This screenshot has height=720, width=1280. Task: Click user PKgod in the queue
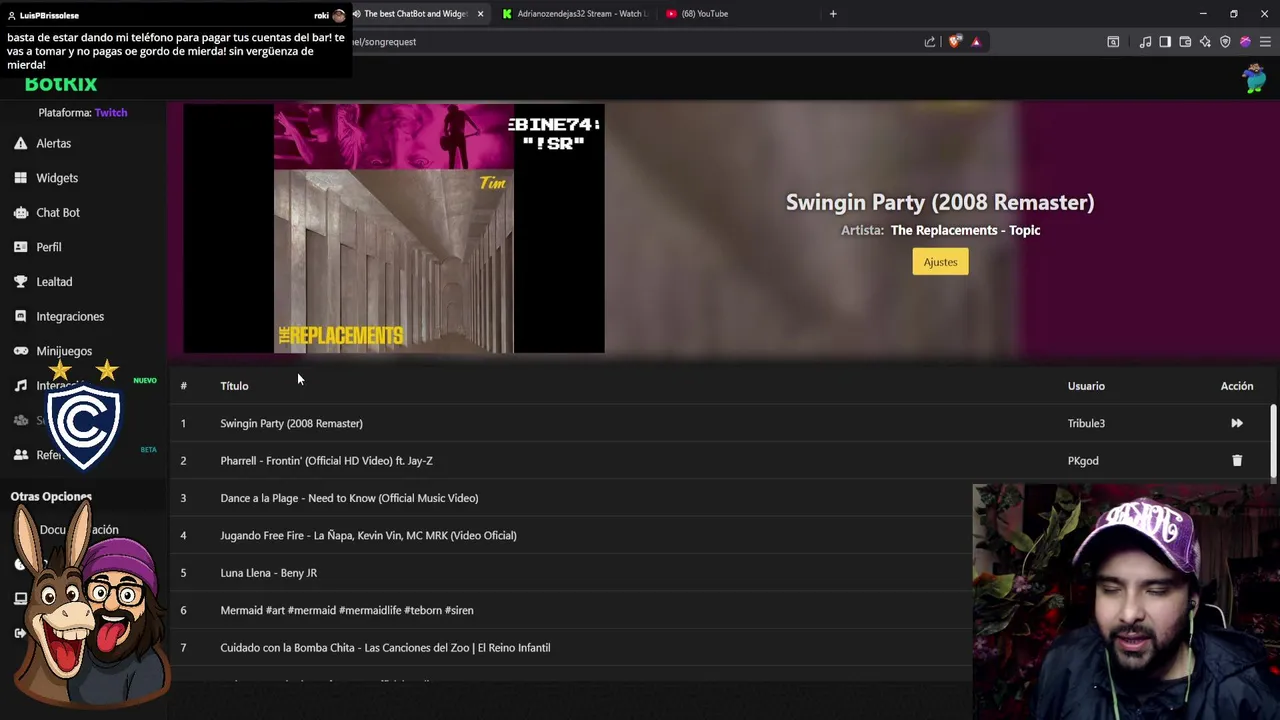click(1083, 461)
